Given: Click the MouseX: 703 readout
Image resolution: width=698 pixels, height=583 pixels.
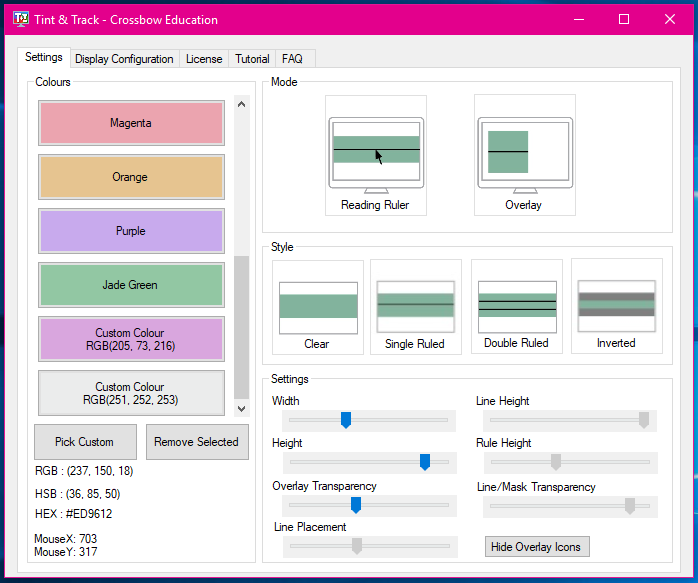Looking at the screenshot, I should pyautogui.click(x=66, y=538).
